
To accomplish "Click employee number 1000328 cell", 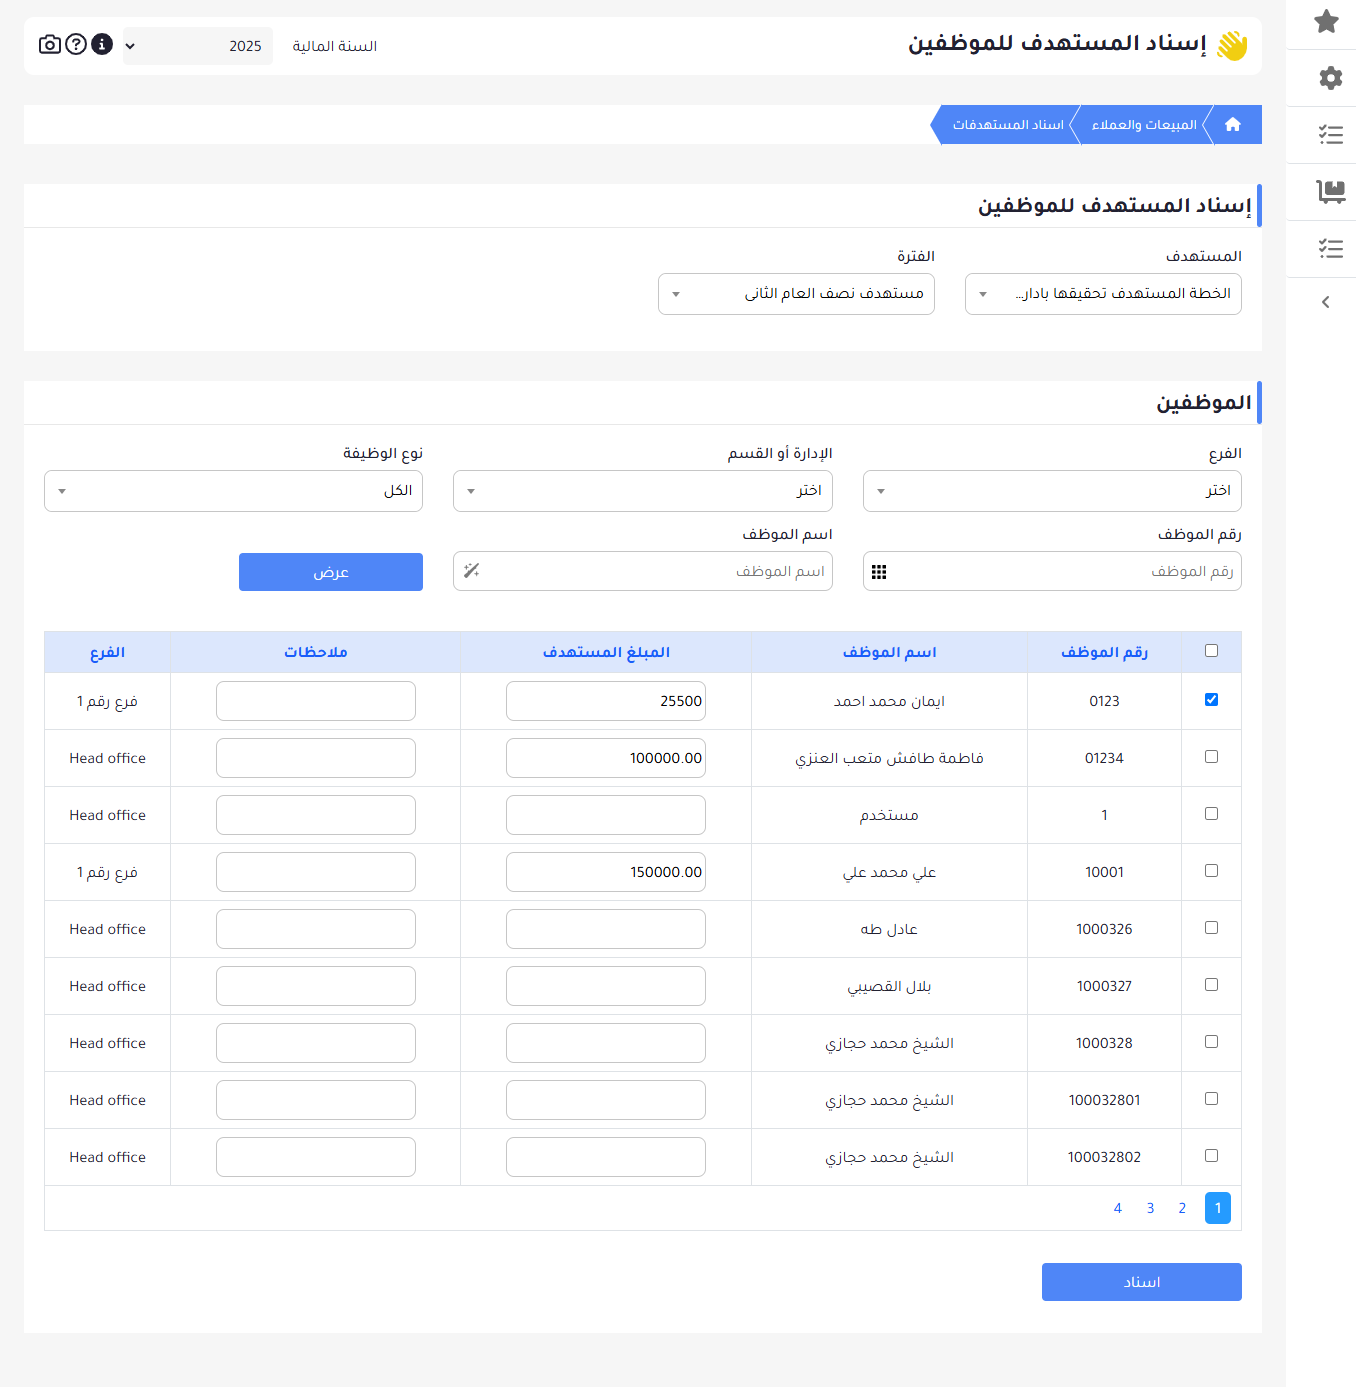I will tap(1104, 1043).
